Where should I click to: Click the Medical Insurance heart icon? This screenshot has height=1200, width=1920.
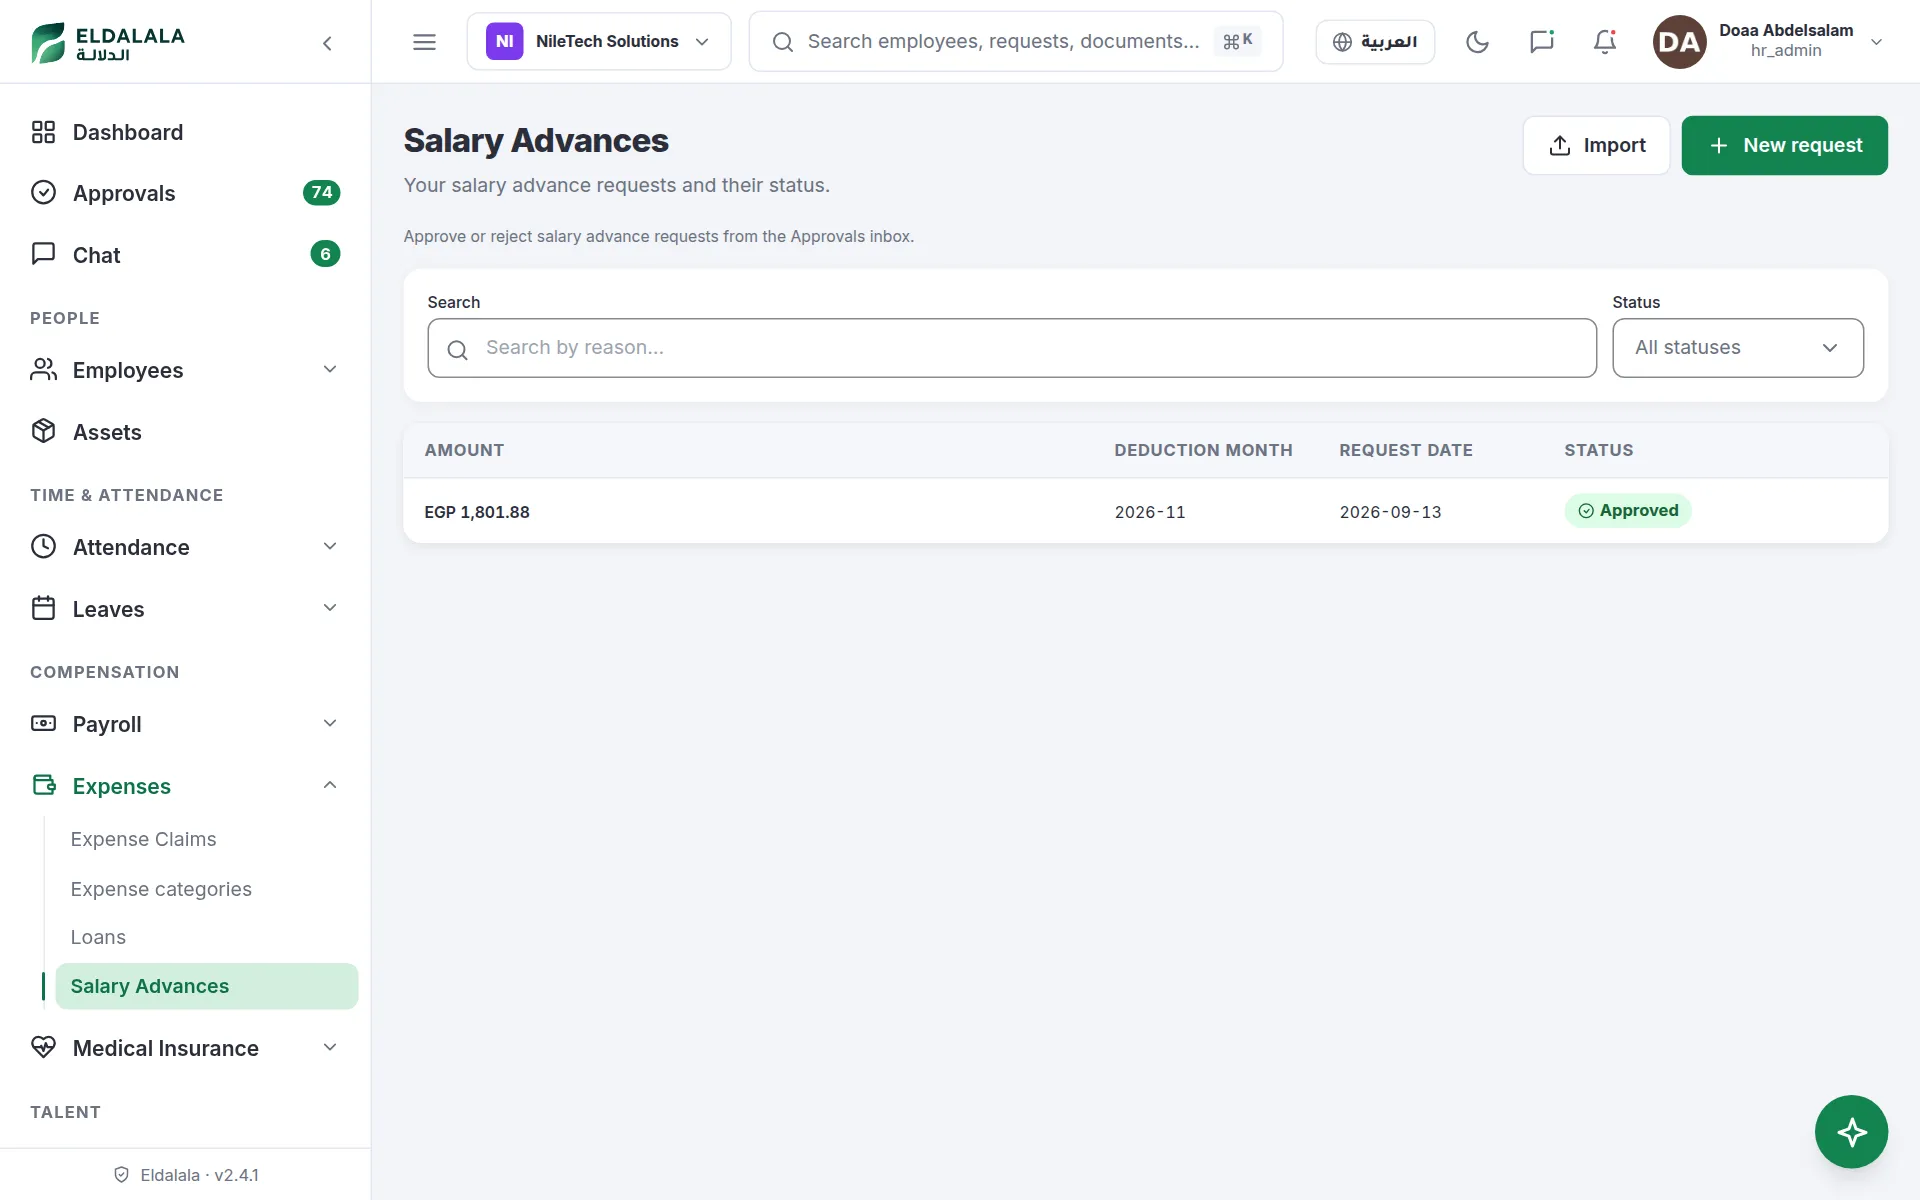[43, 1047]
